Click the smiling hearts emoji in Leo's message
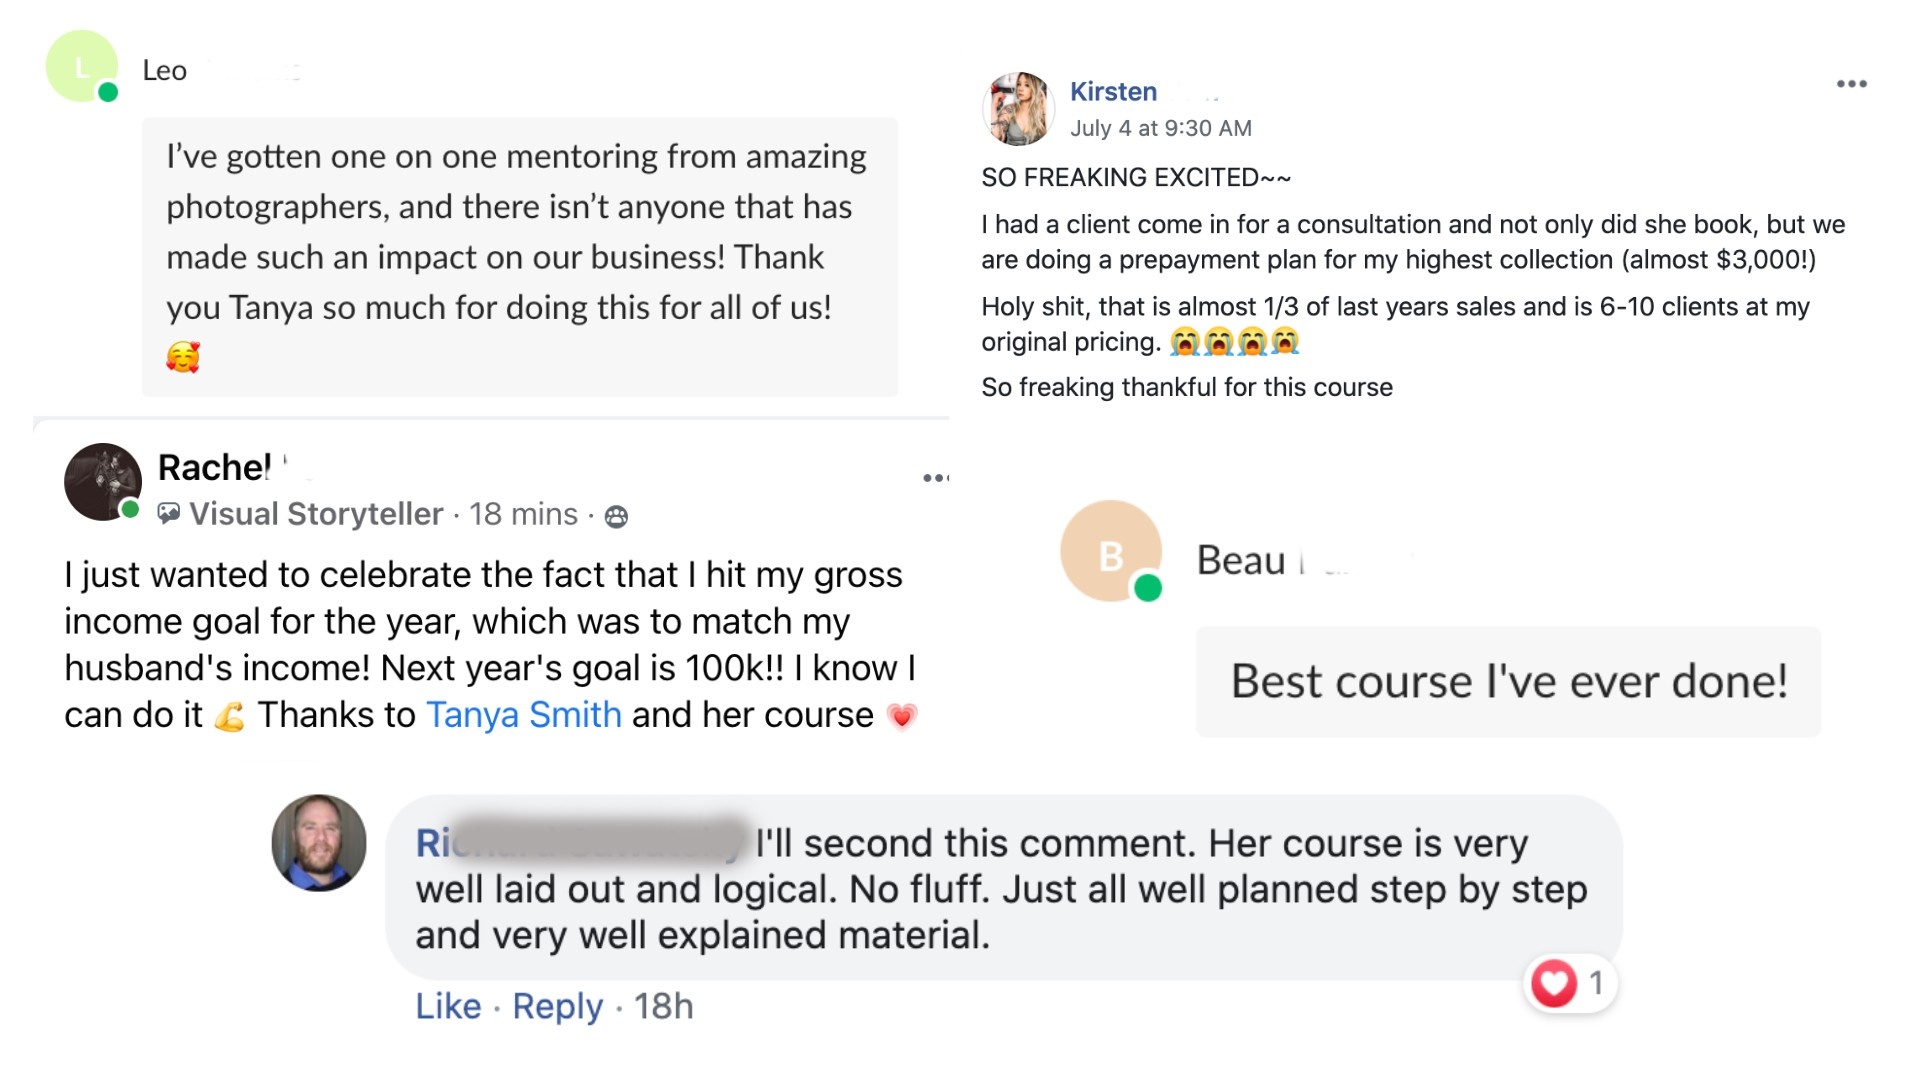Screen dimensions: 1920x1080 pyautogui.click(x=183, y=357)
